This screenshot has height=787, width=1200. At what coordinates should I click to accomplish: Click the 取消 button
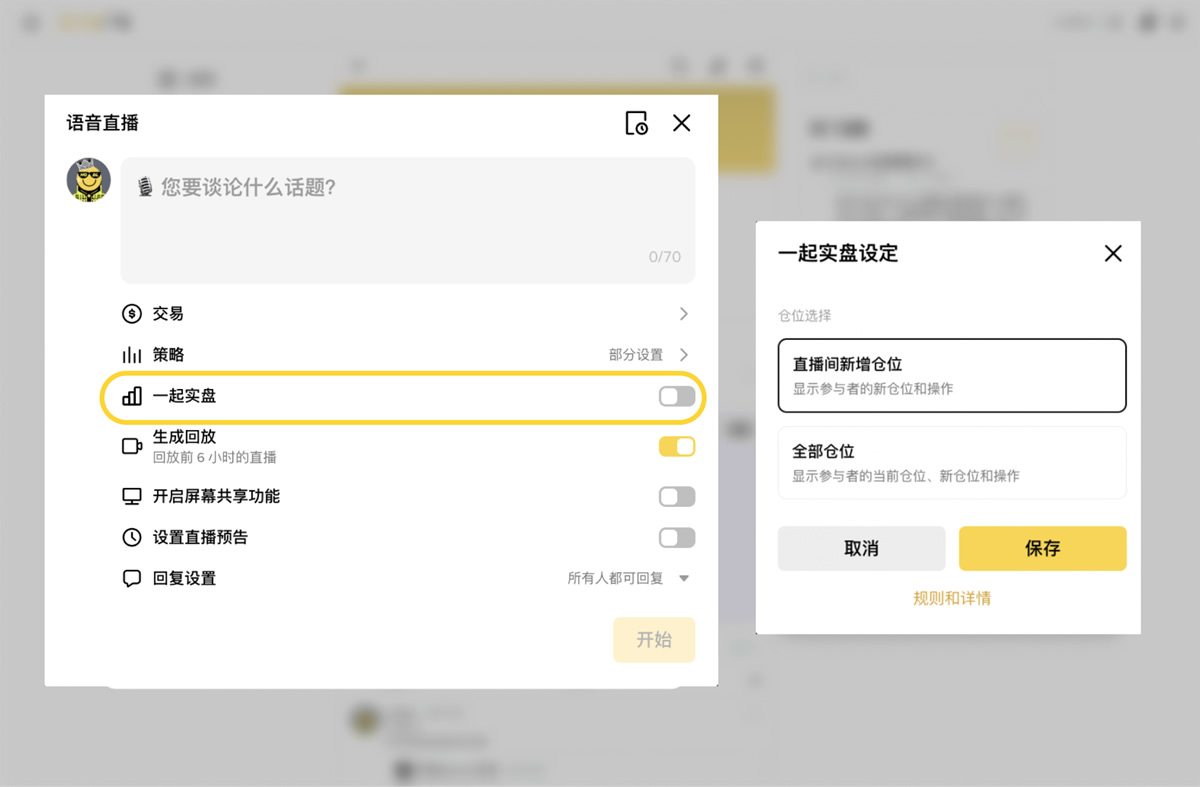861,548
